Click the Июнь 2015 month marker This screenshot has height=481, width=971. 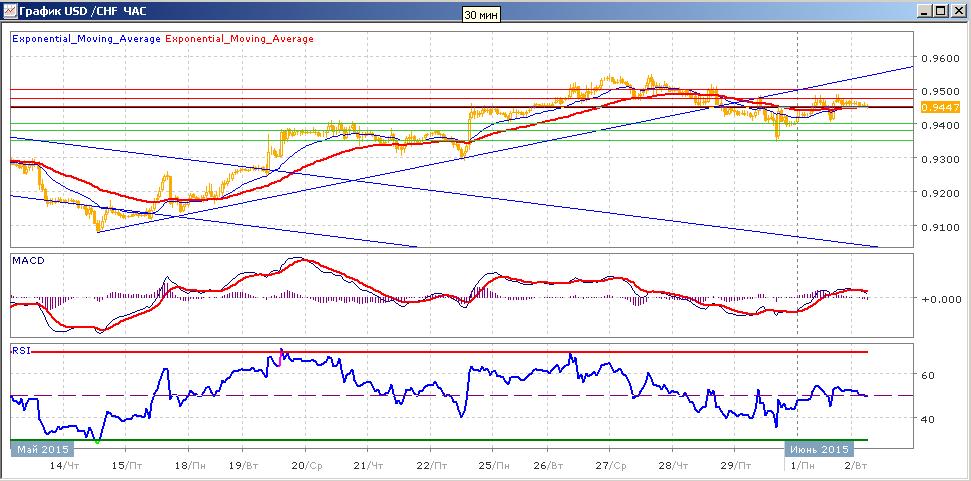[x=819, y=449]
